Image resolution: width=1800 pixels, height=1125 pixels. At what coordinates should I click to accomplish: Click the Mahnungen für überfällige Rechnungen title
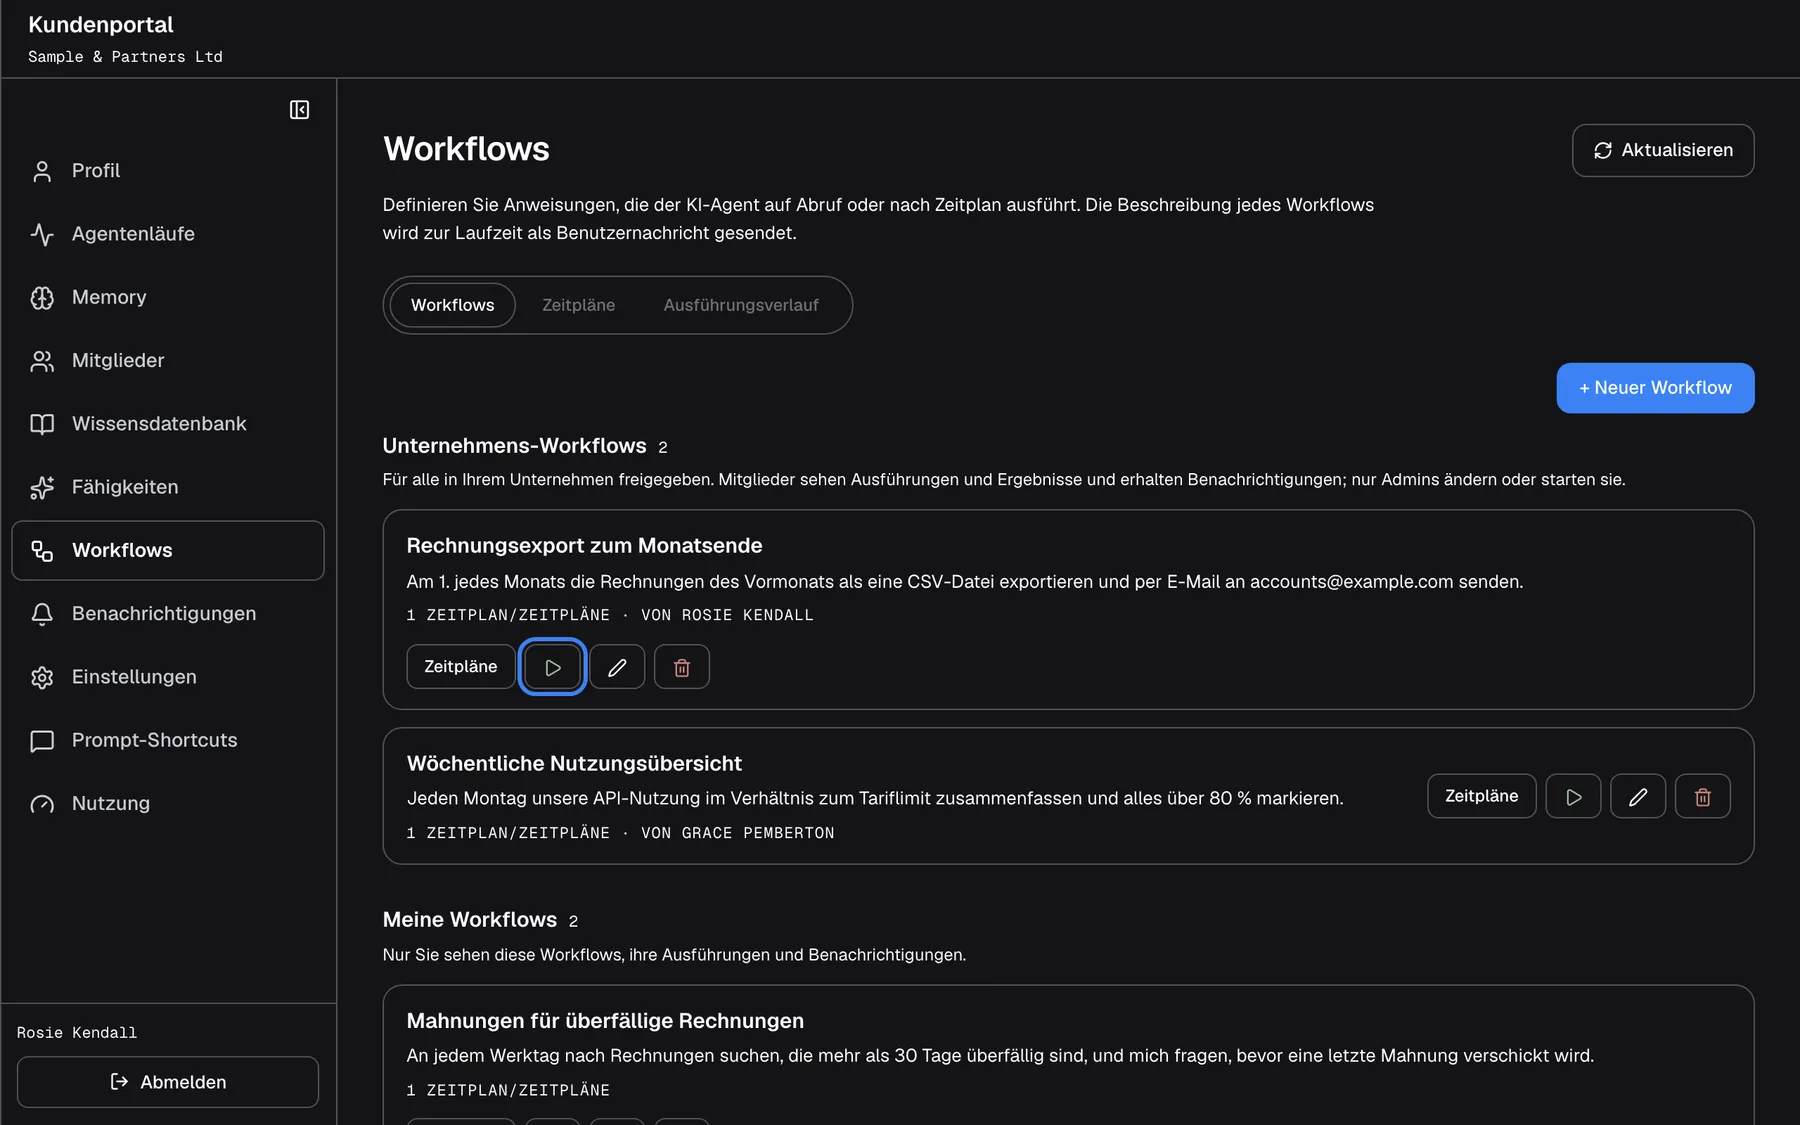(x=605, y=1021)
